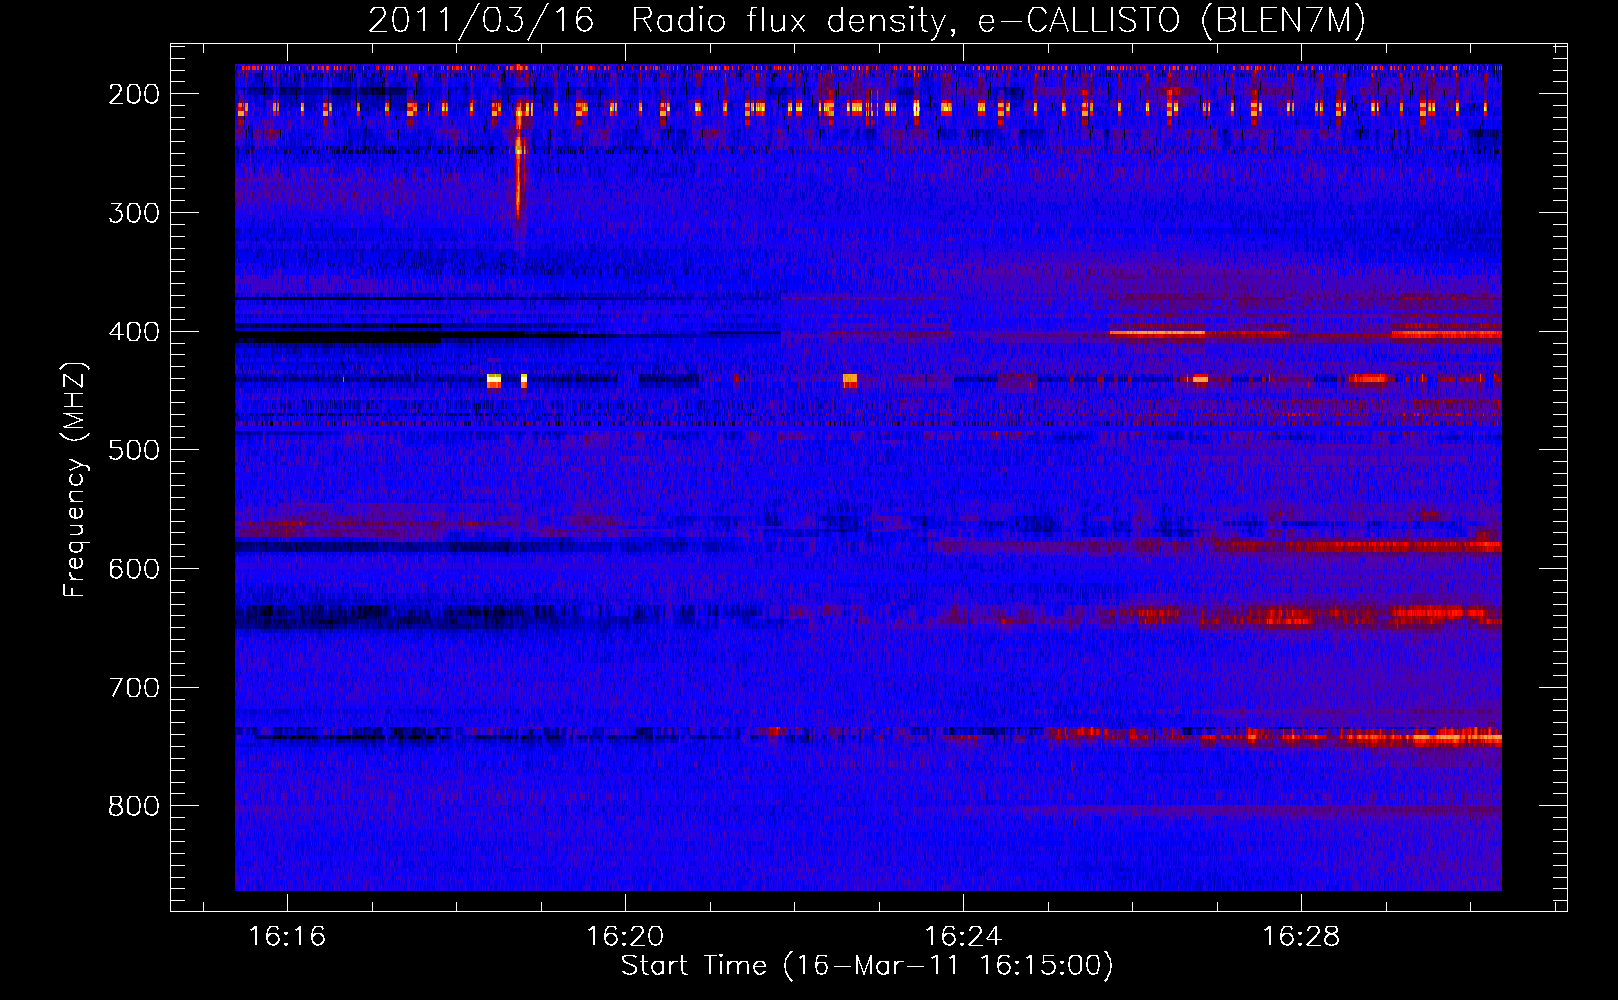Click the '200' frequency axis label
Screen dimensions: 1618x1000
tap(134, 94)
